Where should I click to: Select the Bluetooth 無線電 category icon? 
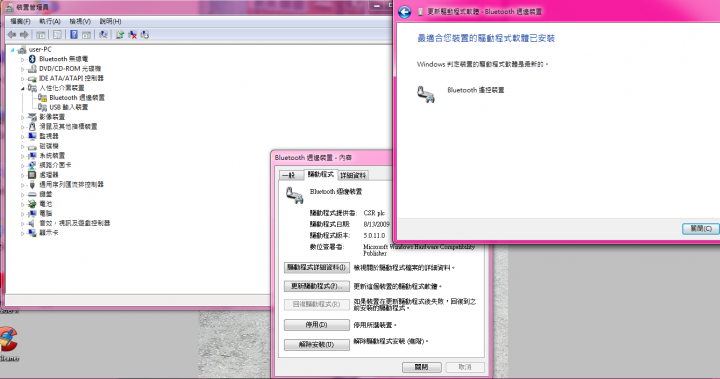32,59
